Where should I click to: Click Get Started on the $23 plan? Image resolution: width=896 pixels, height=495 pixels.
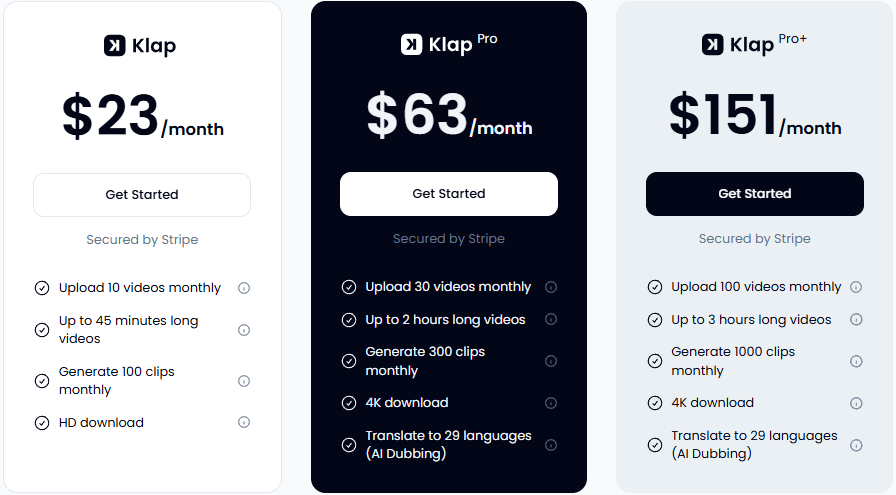[142, 195]
